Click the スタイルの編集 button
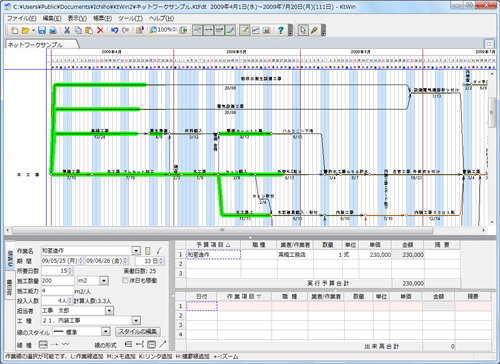The height and width of the screenshot is (364, 500). [138, 332]
